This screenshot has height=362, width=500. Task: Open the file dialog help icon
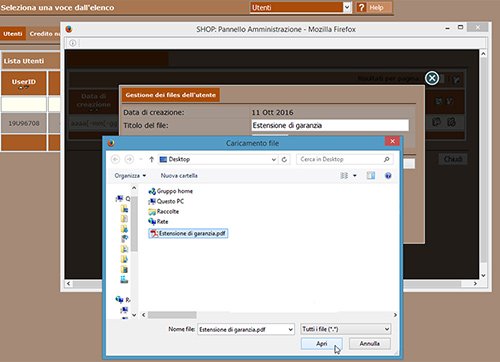pos(388,176)
